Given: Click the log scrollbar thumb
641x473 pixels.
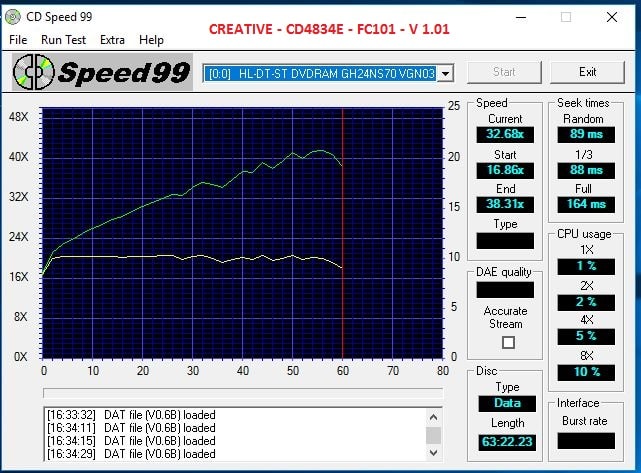Looking at the screenshot, I should click(434, 435).
